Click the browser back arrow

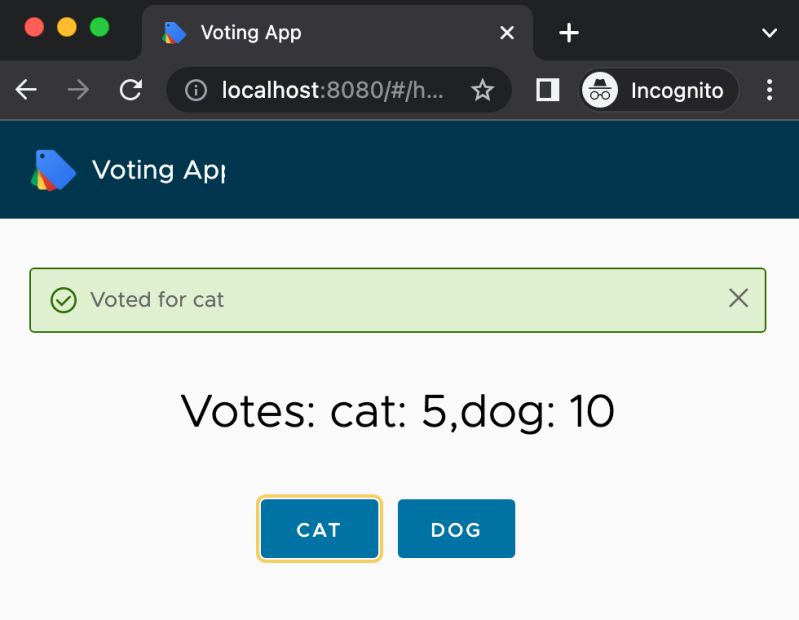click(26, 90)
